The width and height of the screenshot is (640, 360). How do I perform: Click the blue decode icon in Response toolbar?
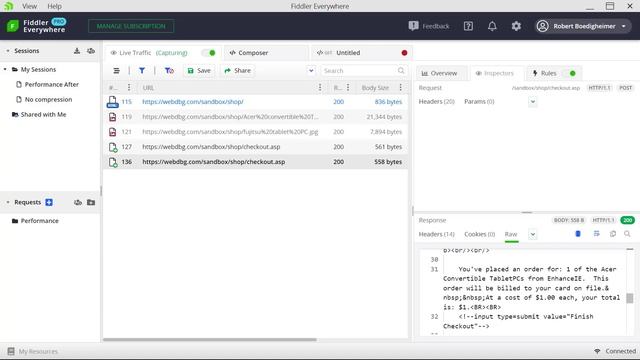tap(578, 234)
